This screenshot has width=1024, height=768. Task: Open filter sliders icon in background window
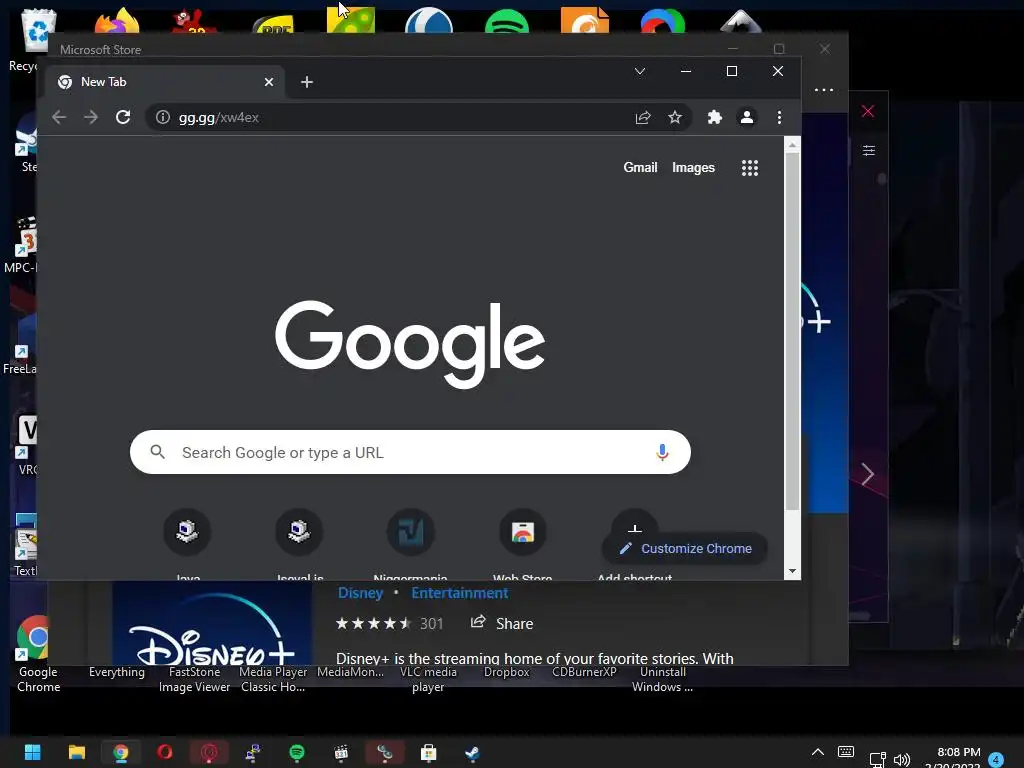pyautogui.click(x=869, y=151)
